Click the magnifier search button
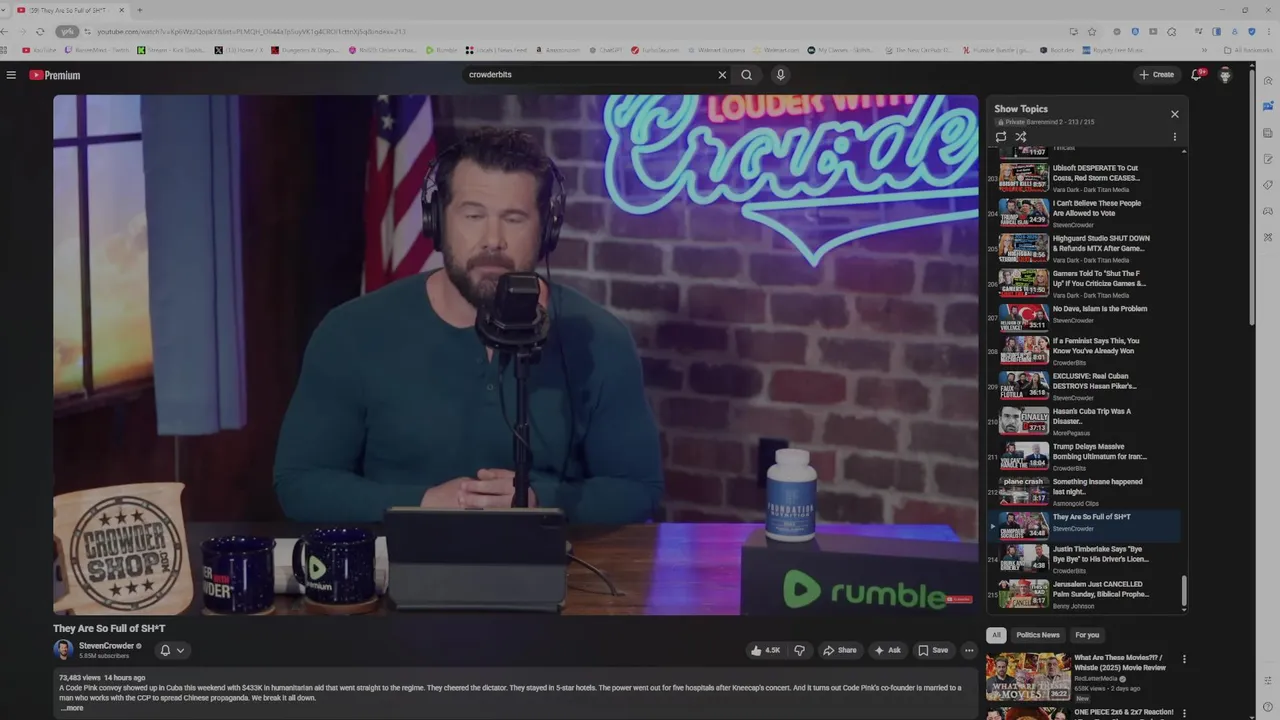The image size is (1280, 720). click(x=746, y=75)
